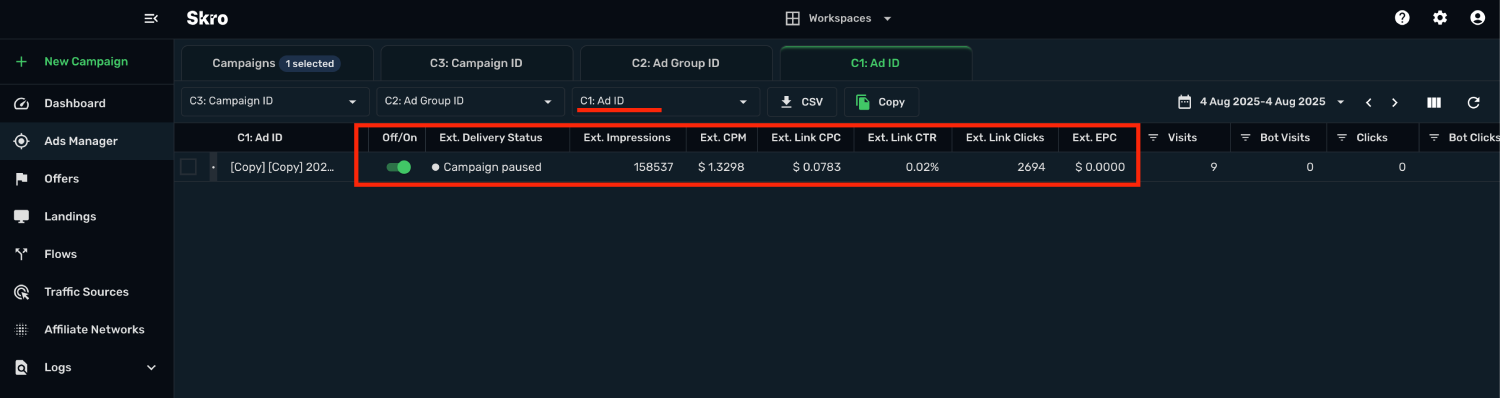Image resolution: width=1500 pixels, height=398 pixels.
Task: Open the C2: Ad Group ID dropdown
Action: click(x=469, y=101)
